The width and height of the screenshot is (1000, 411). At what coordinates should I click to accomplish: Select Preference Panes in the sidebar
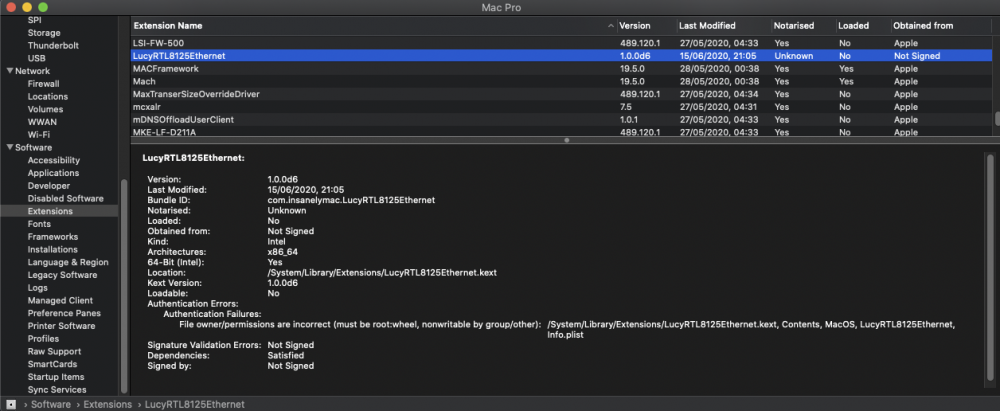coord(64,313)
